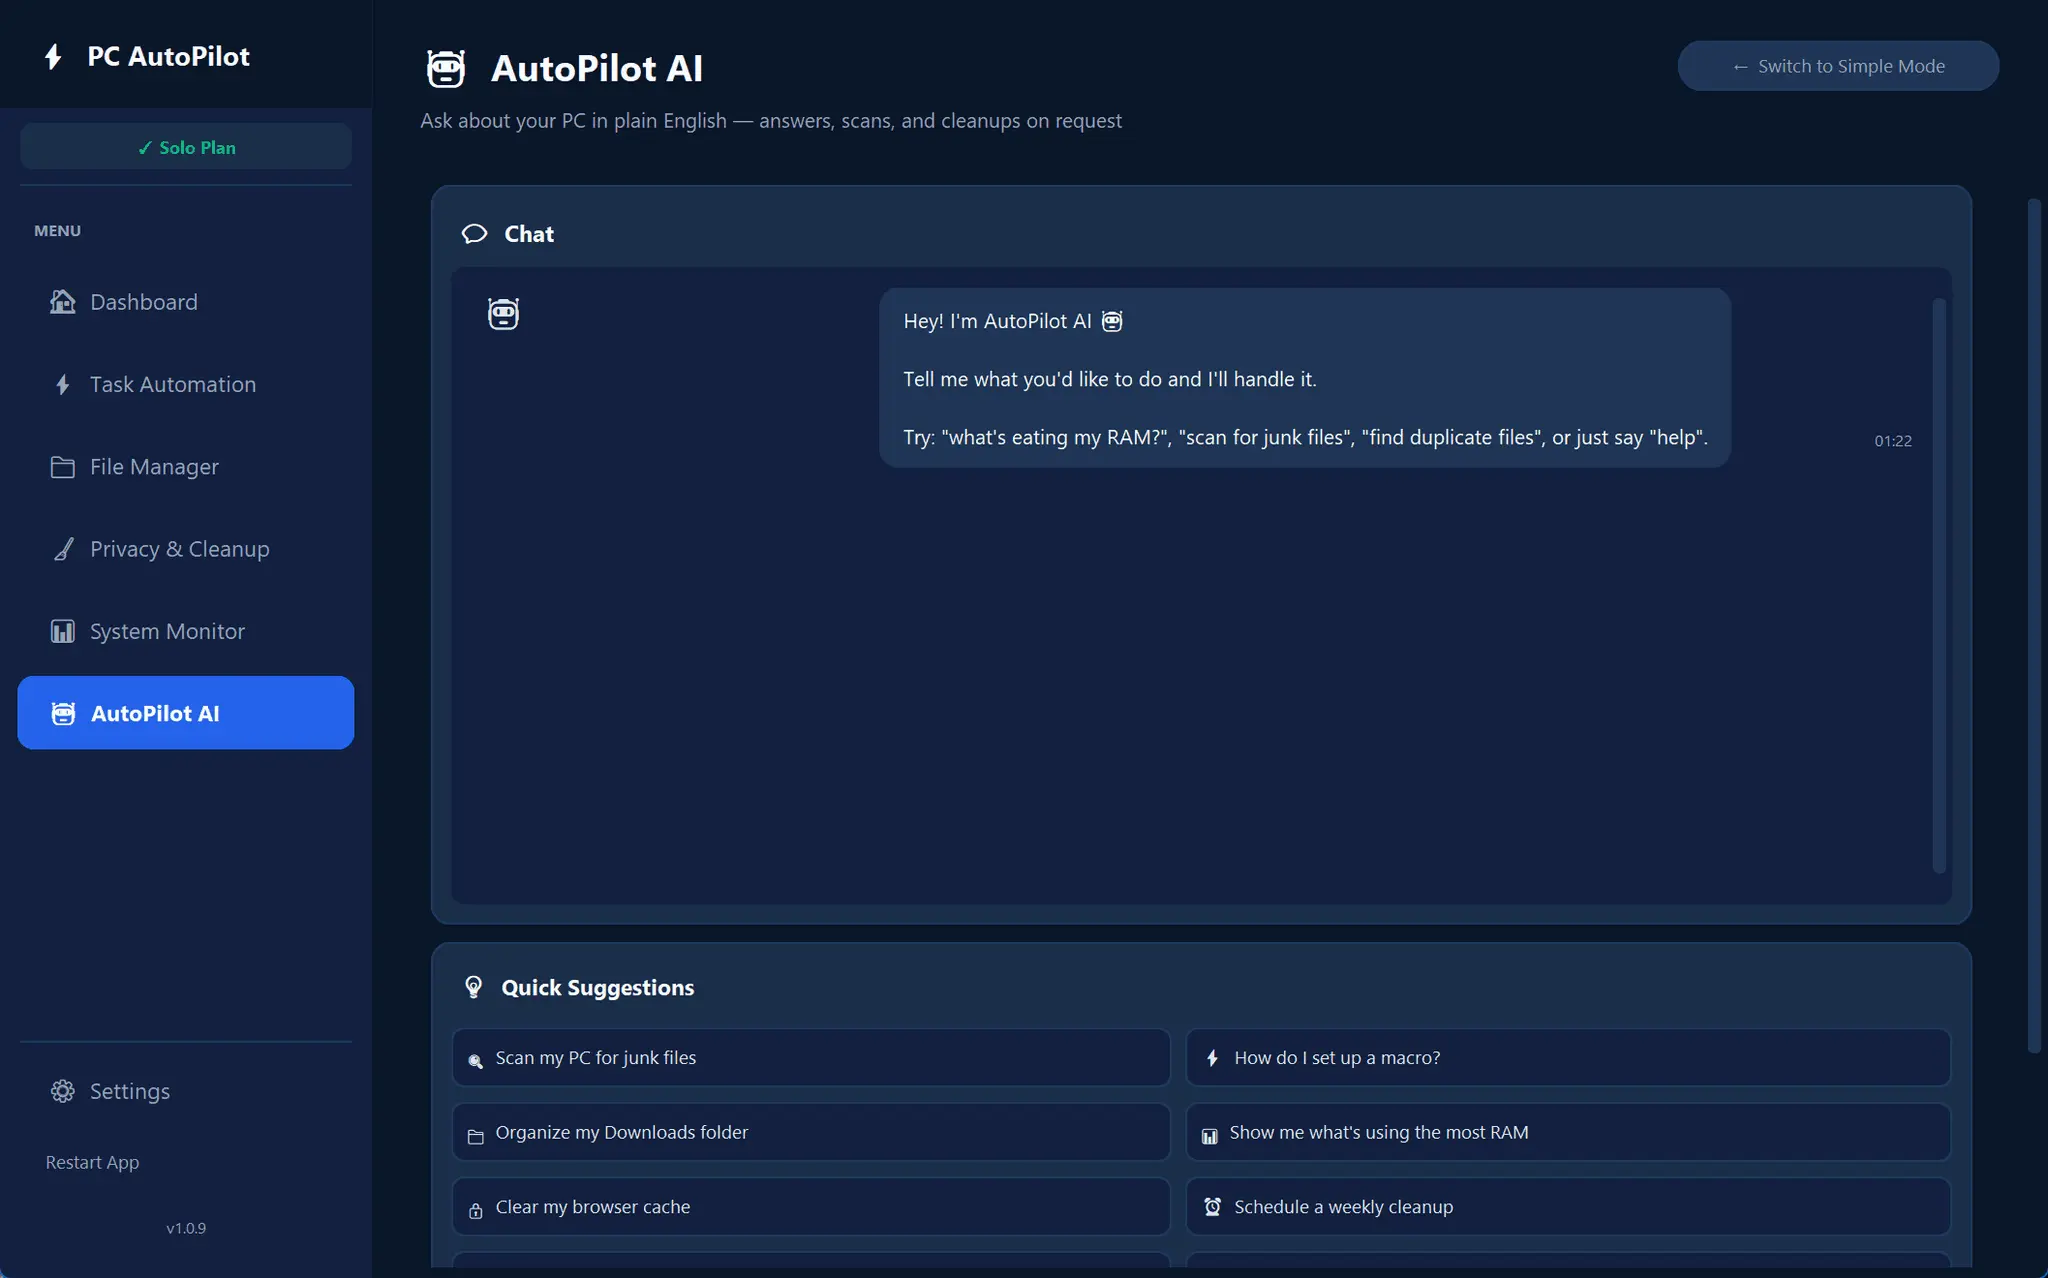Click the Quick Suggestions heading
This screenshot has width=2048, height=1278.
tap(597, 988)
